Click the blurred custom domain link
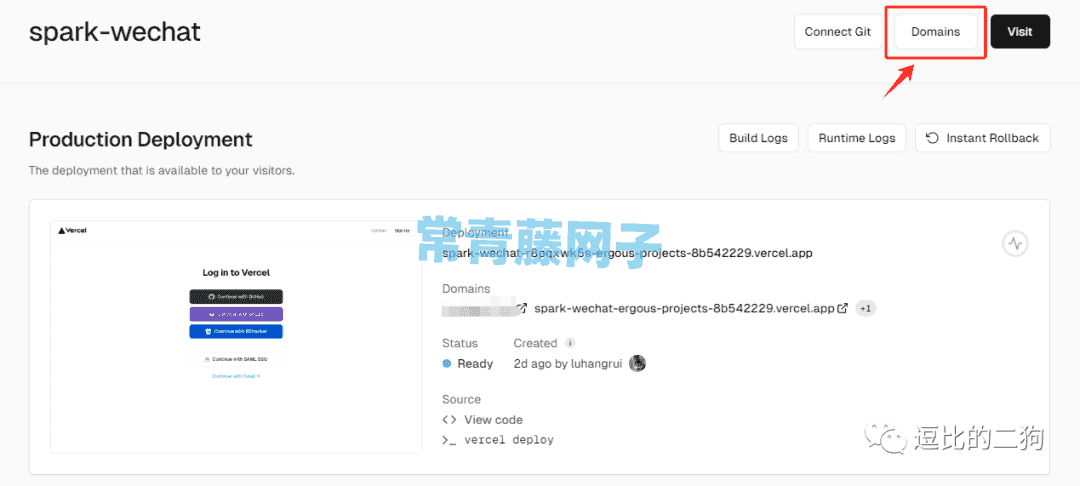1080x486 pixels. 479,308
